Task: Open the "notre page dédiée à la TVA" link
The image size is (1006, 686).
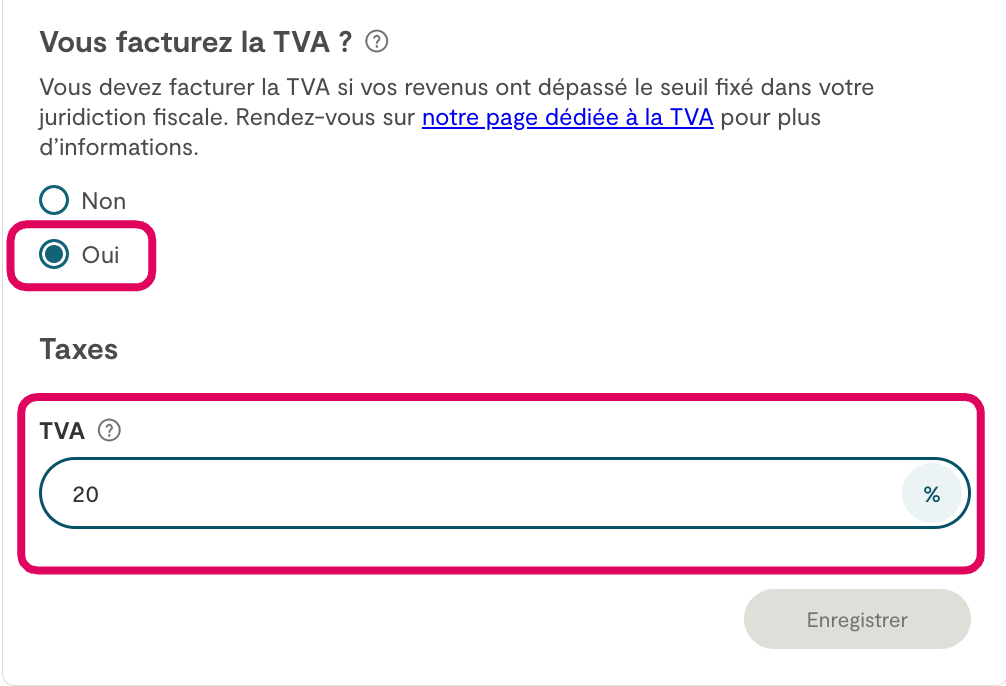Action: (x=567, y=118)
